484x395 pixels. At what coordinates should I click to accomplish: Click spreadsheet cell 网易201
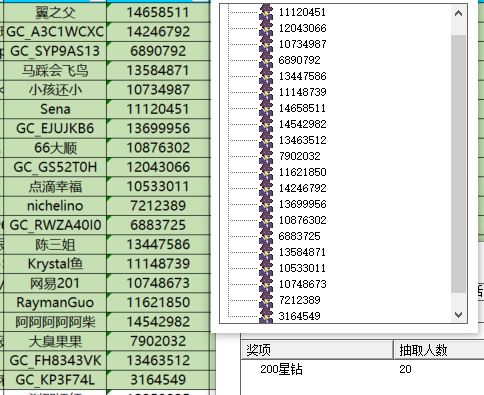coord(55,283)
